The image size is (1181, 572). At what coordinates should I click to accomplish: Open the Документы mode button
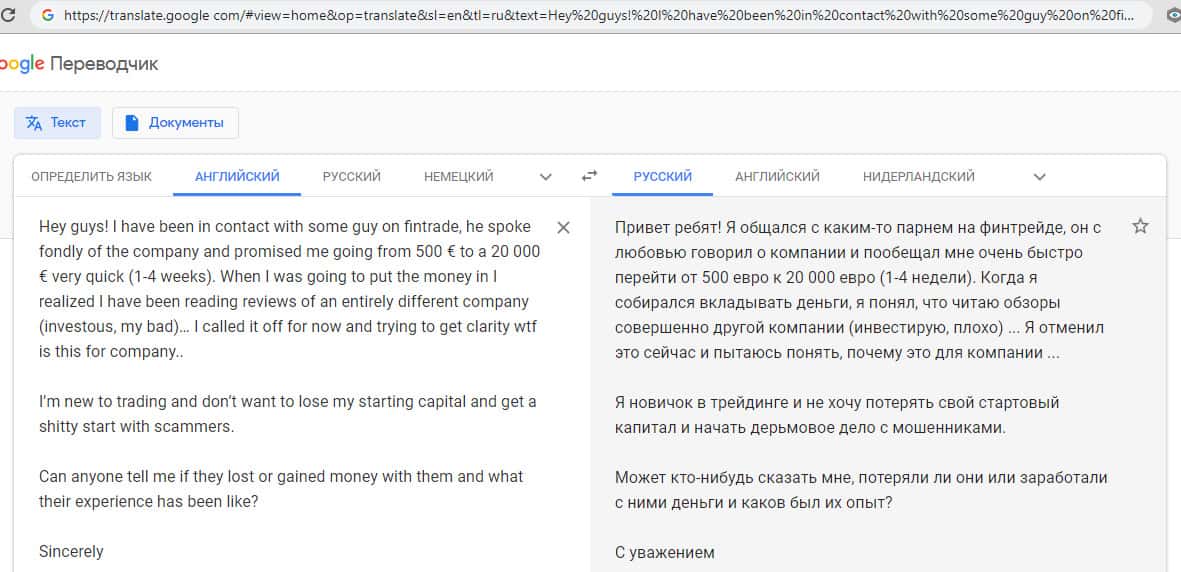tap(175, 123)
